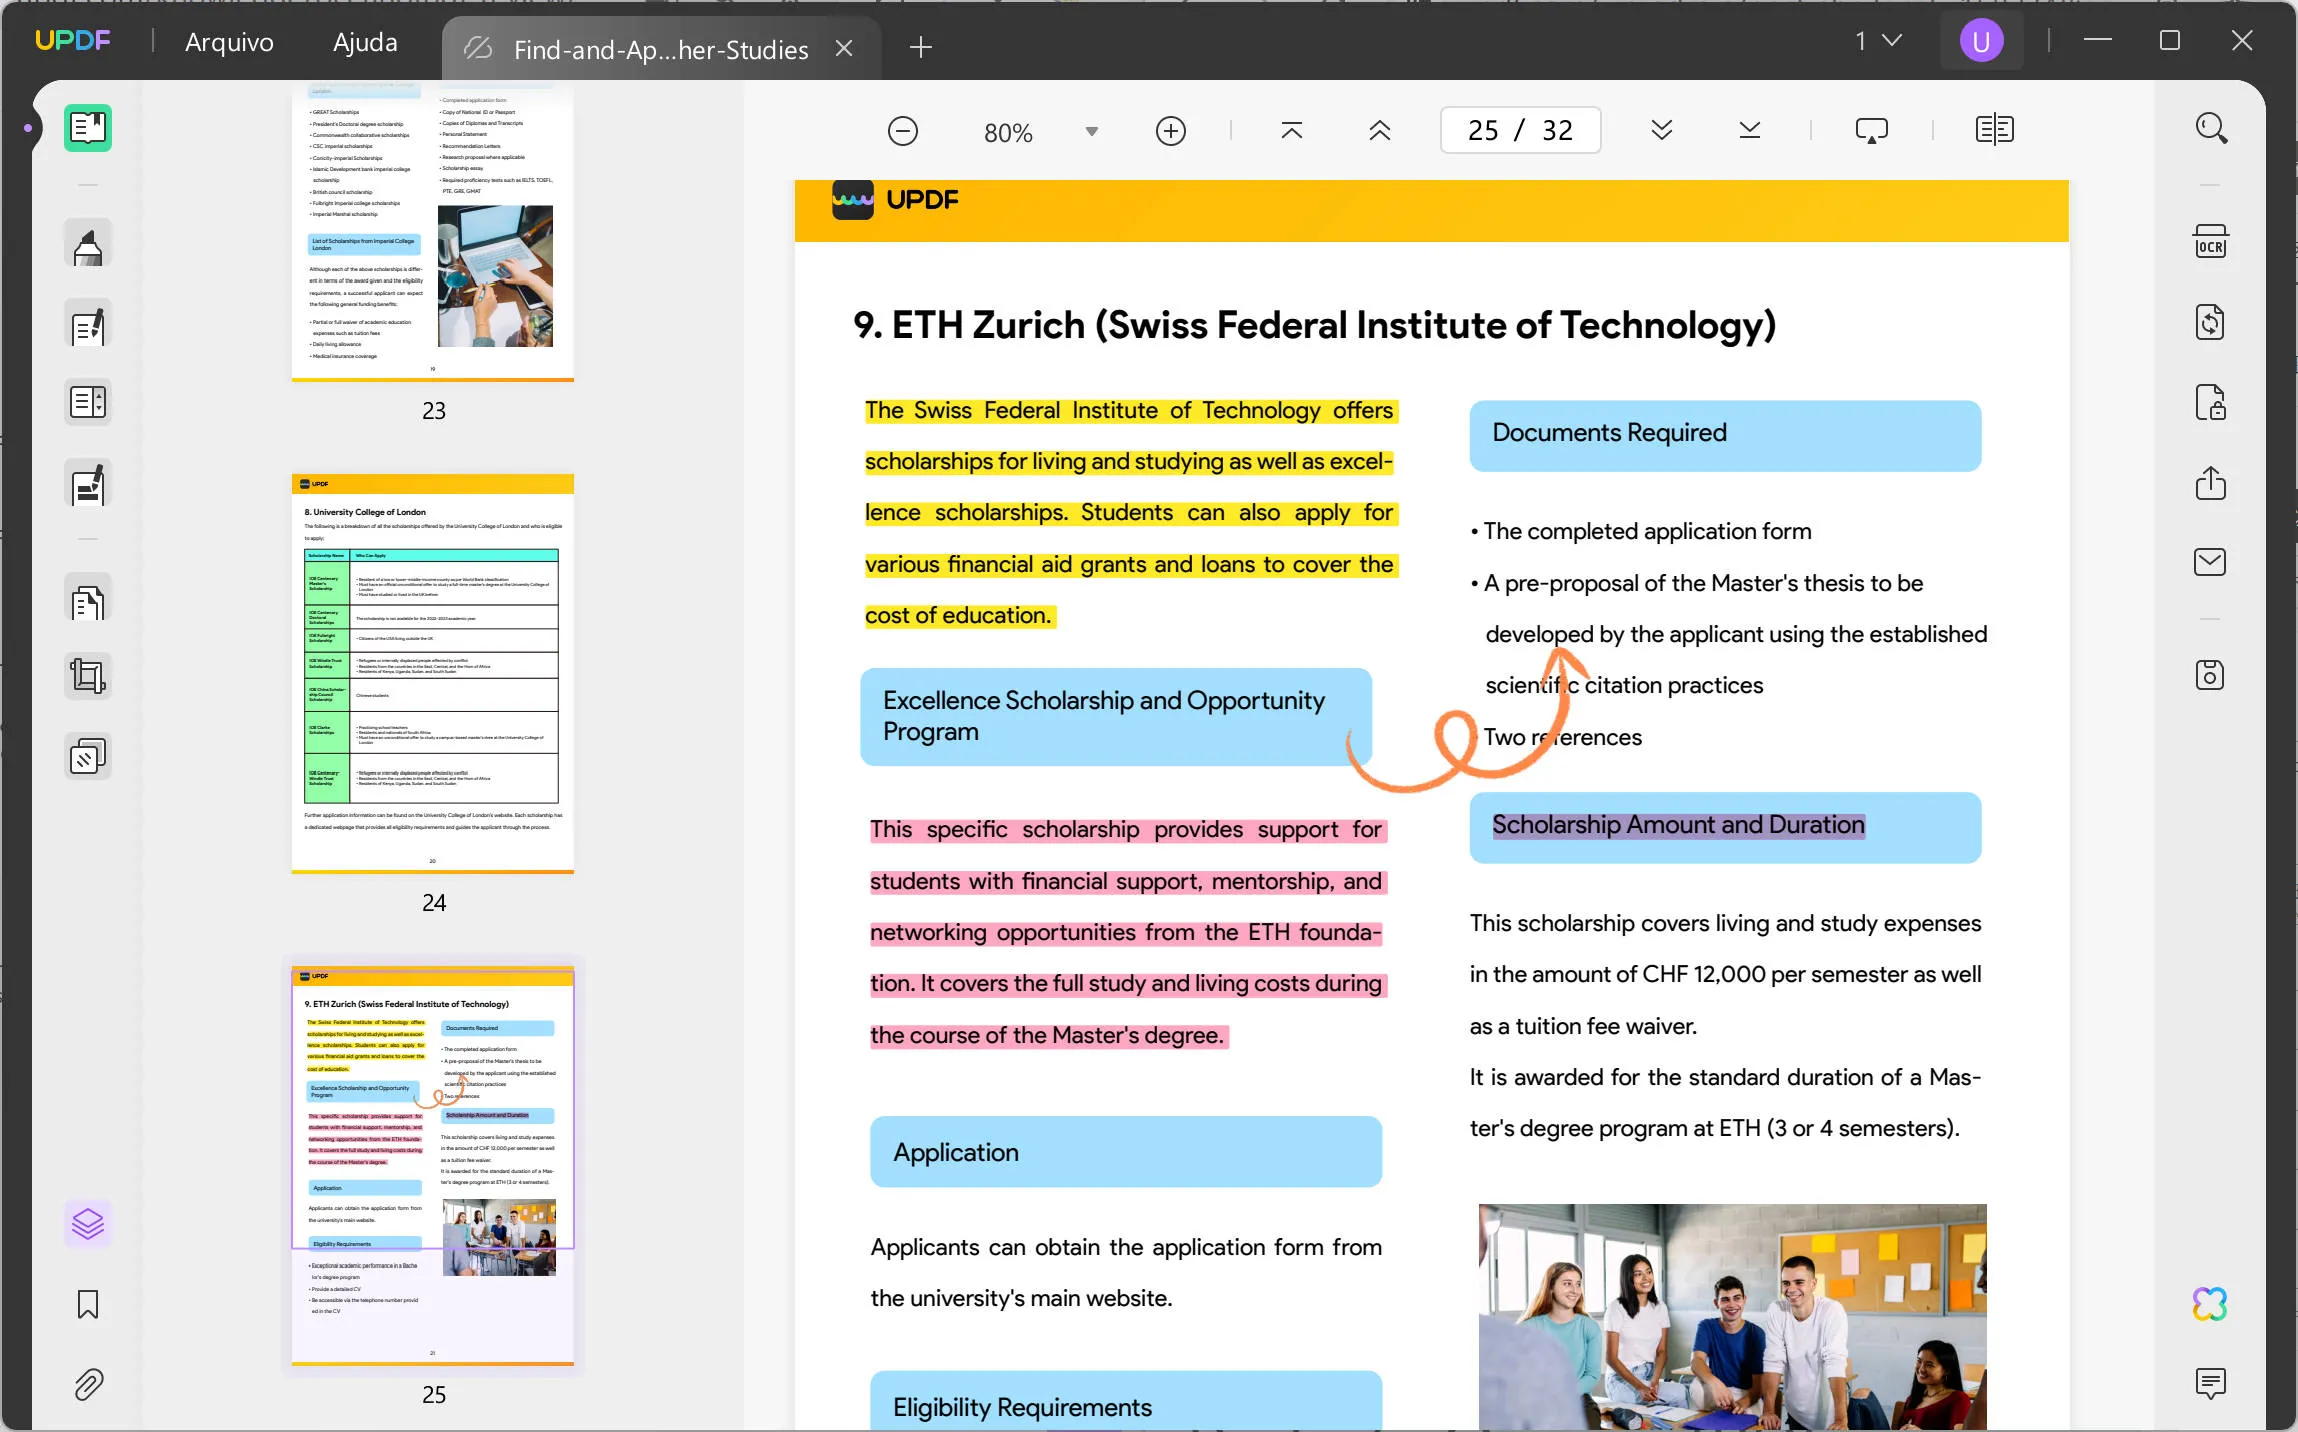Open the Arquivo menu

[x=229, y=42]
